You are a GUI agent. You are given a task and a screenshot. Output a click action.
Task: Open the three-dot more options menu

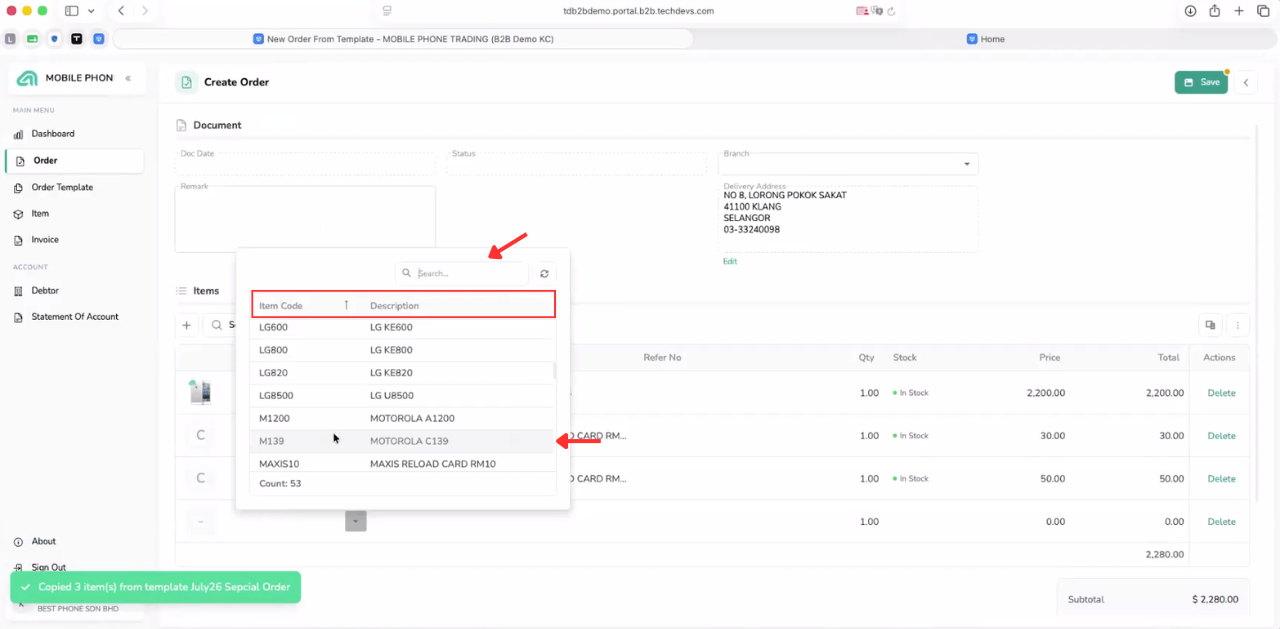tap(1238, 325)
